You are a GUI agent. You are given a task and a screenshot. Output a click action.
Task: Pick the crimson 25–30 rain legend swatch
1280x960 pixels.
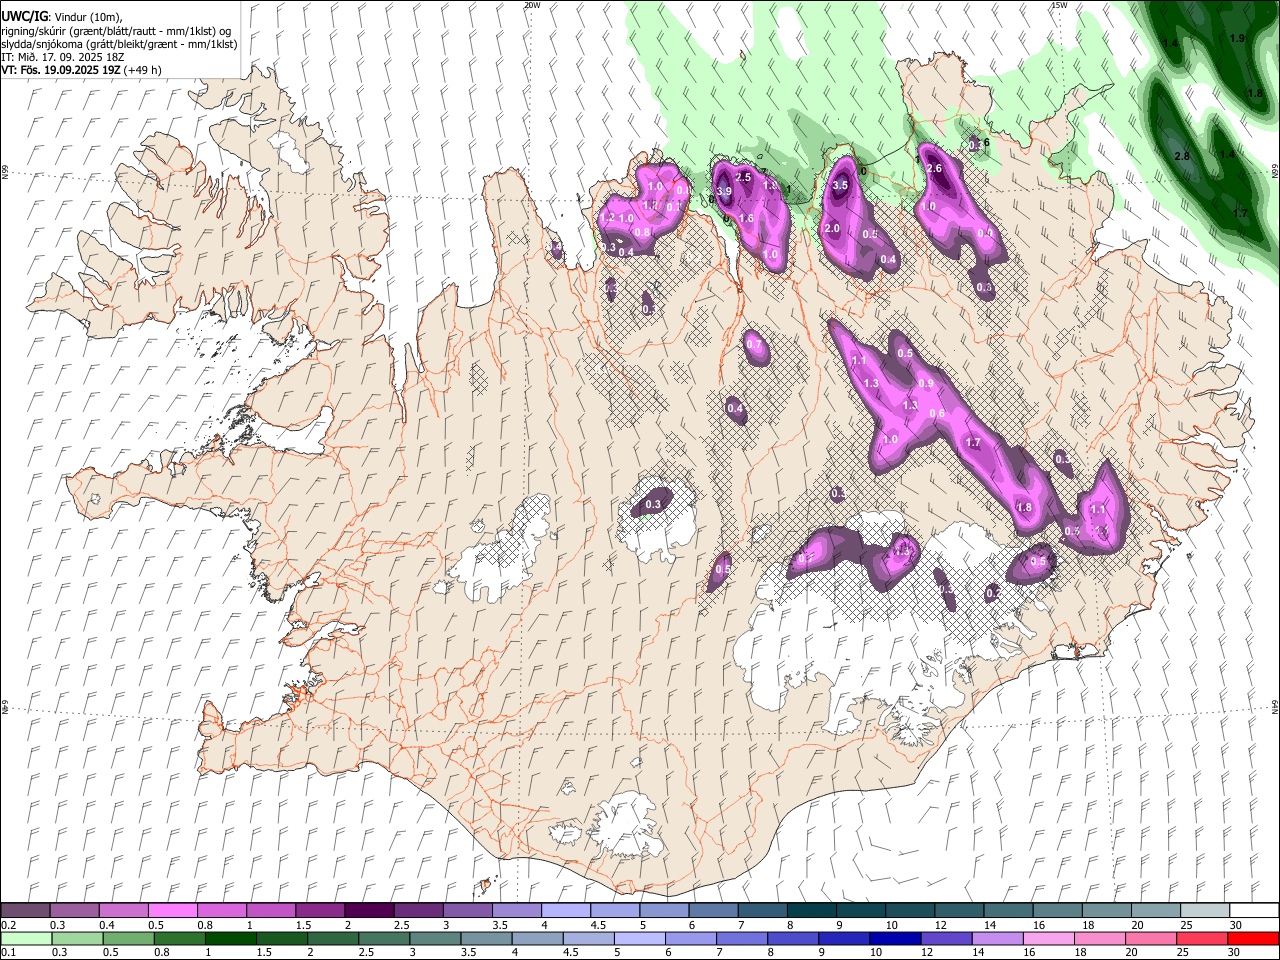point(1202,938)
